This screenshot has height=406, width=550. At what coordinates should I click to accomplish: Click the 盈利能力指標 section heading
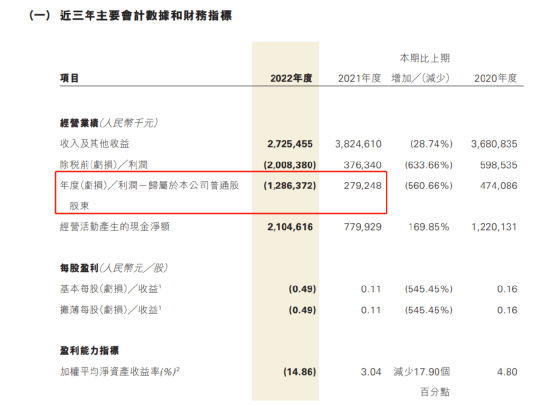coord(89,351)
